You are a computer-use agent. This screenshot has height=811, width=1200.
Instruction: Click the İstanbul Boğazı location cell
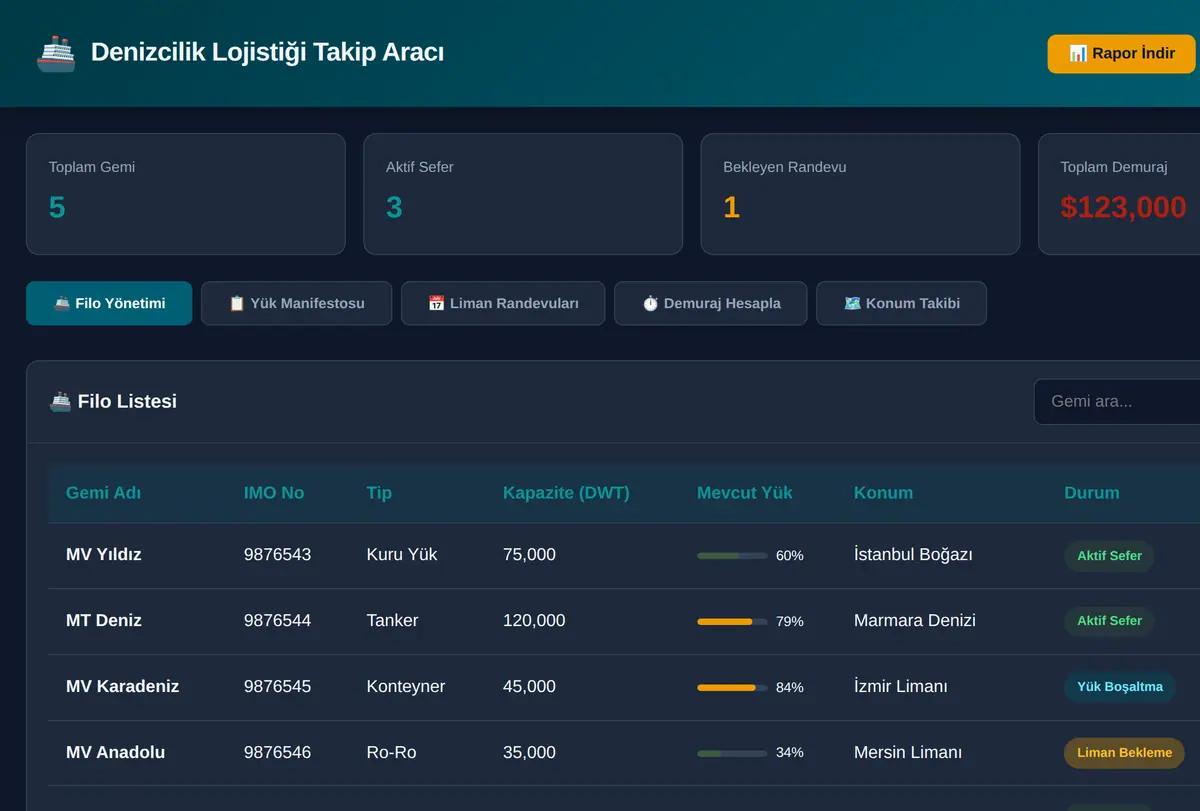[x=913, y=555]
